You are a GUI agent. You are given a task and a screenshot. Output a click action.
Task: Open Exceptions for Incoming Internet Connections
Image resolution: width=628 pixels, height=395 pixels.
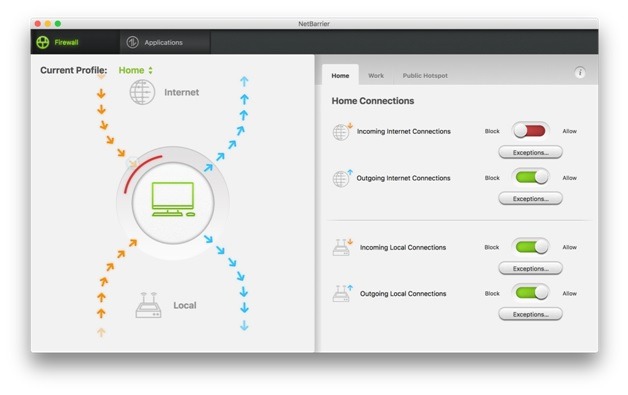pyautogui.click(x=530, y=153)
